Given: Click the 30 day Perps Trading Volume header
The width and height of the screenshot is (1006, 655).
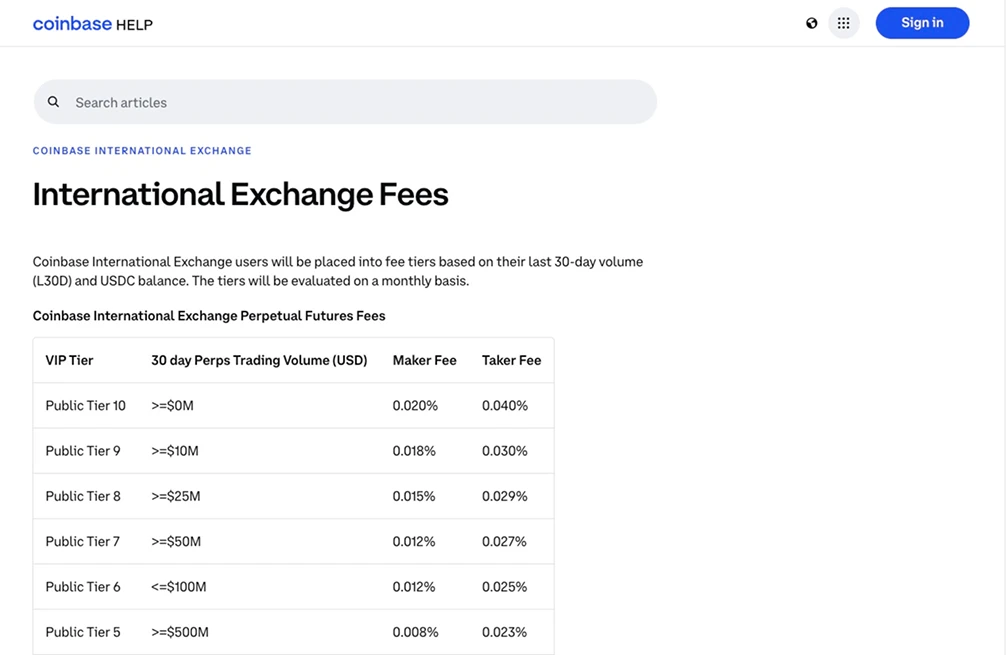Looking at the screenshot, I should [258, 359].
